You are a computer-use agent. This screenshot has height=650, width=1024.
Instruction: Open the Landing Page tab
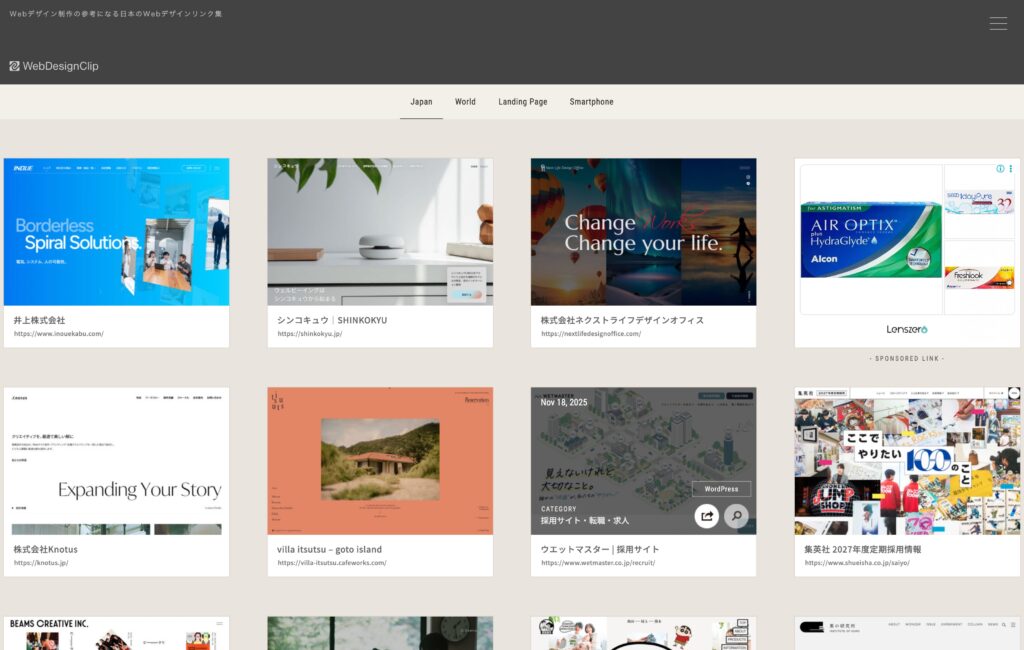[x=523, y=102]
